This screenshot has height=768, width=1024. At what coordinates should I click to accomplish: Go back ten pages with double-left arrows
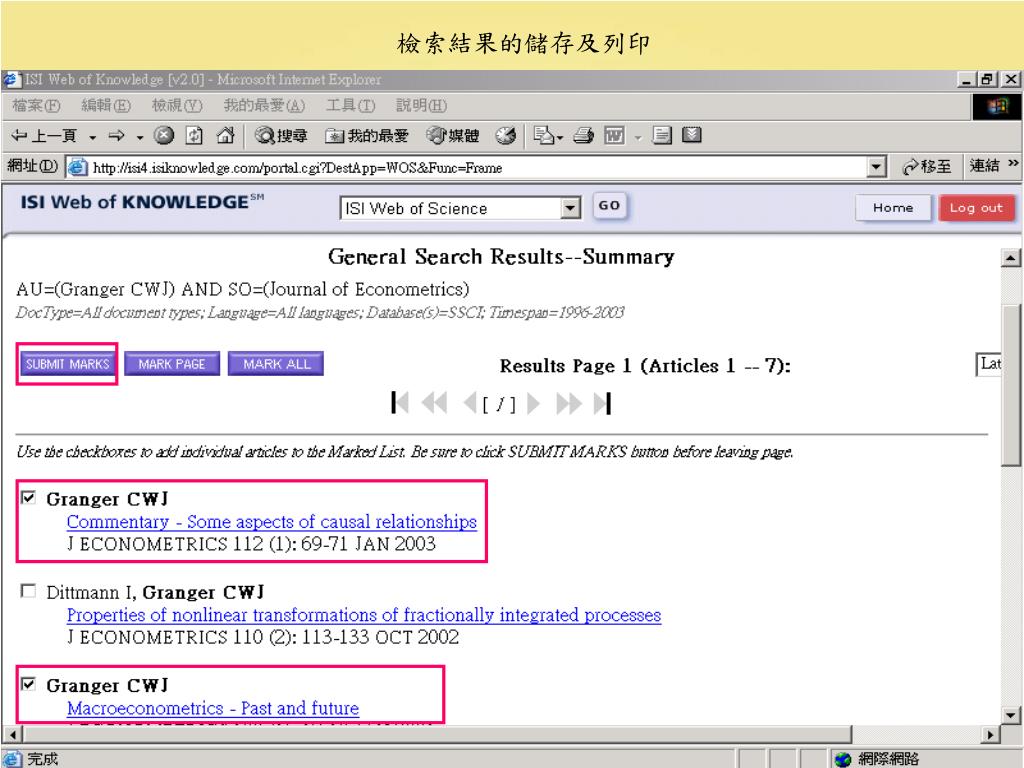434,403
